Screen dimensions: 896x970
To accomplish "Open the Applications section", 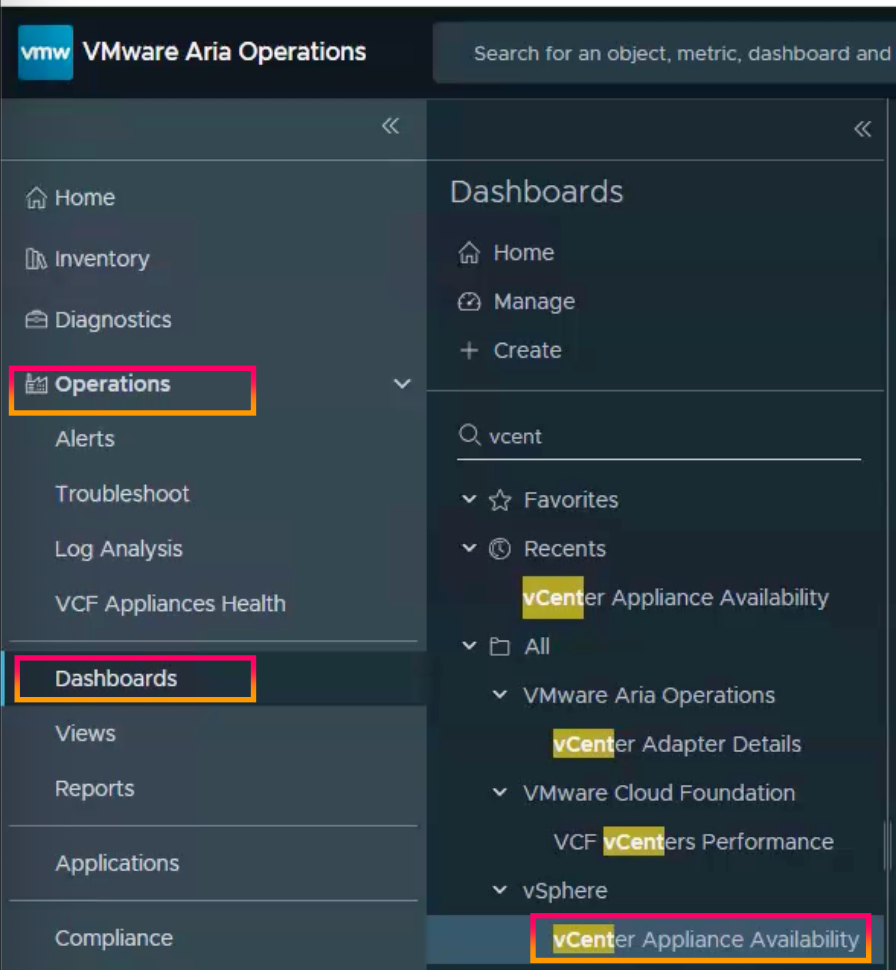I will (x=117, y=864).
